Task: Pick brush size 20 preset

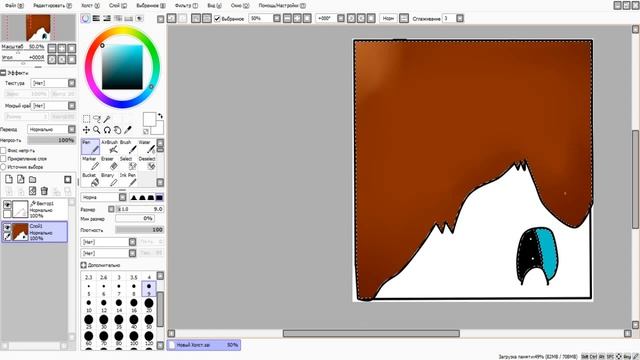Action: (149, 305)
